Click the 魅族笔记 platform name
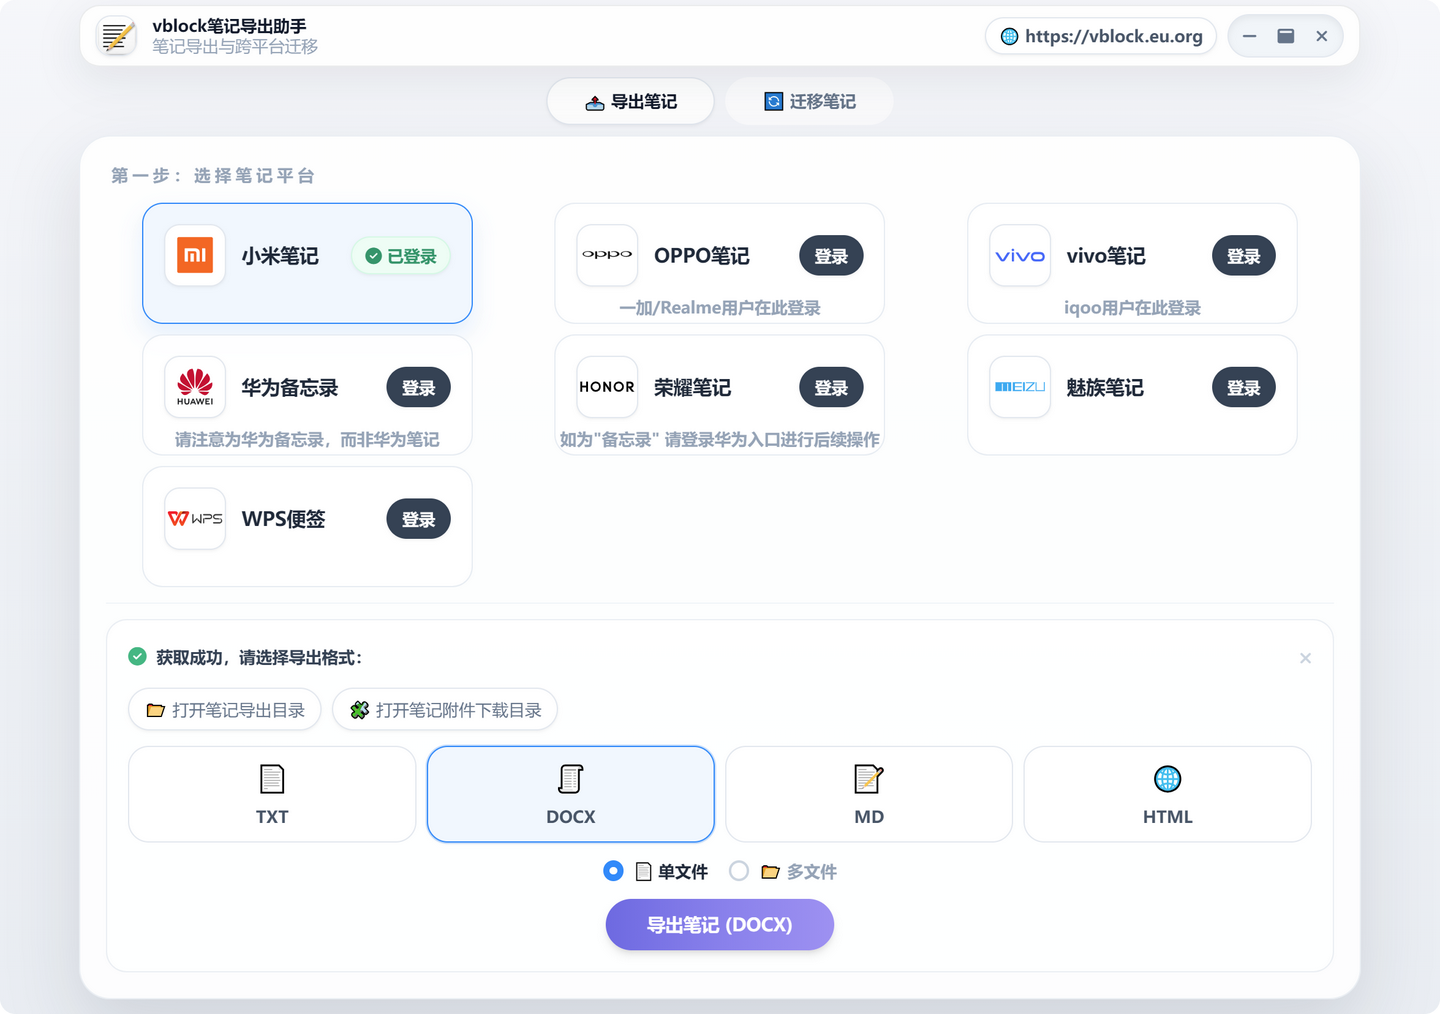The image size is (1440, 1014). tap(1105, 388)
